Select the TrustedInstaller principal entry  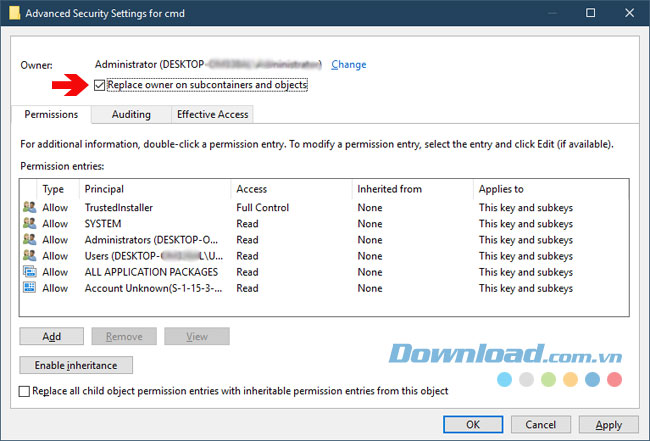(x=119, y=207)
